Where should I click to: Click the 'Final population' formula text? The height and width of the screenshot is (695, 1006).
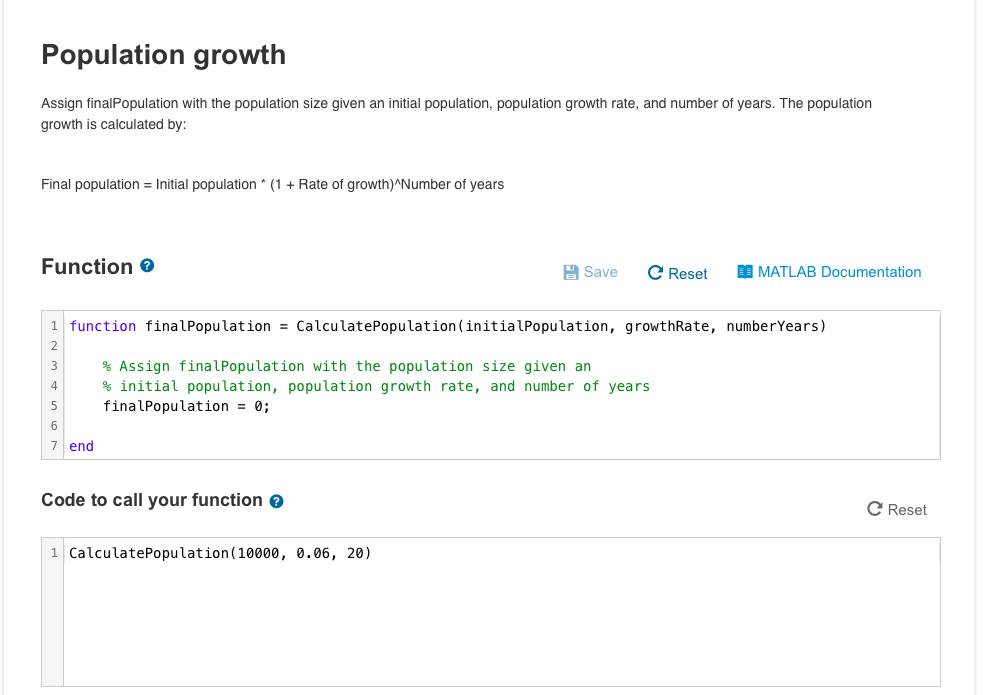coord(272,184)
